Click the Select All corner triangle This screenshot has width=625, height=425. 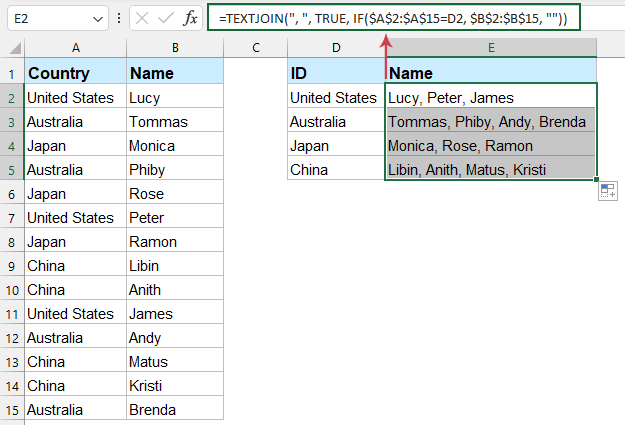click(14, 48)
